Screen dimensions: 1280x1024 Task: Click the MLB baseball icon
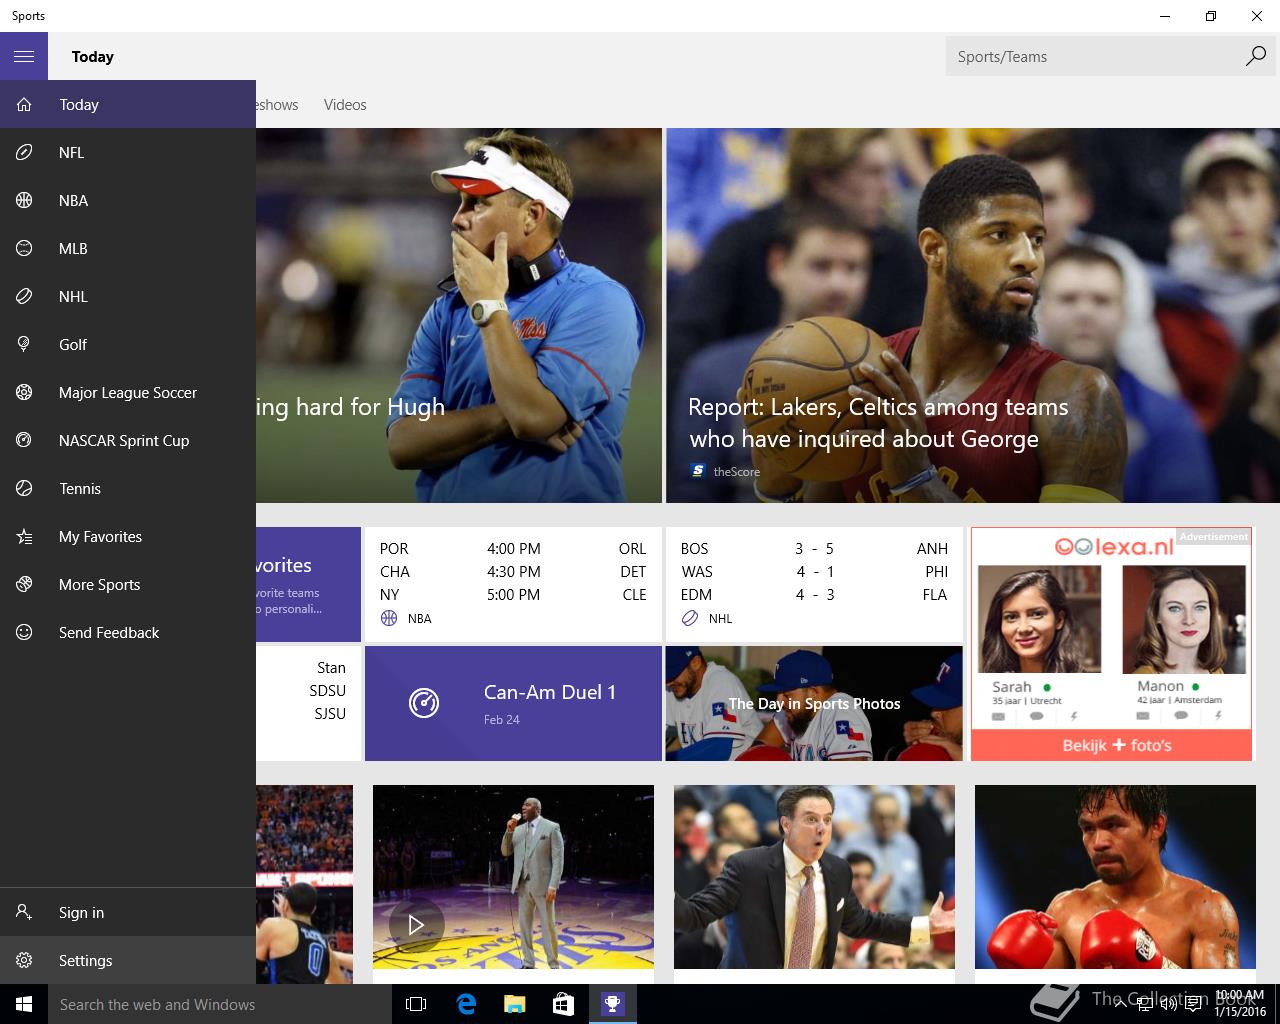pos(24,249)
